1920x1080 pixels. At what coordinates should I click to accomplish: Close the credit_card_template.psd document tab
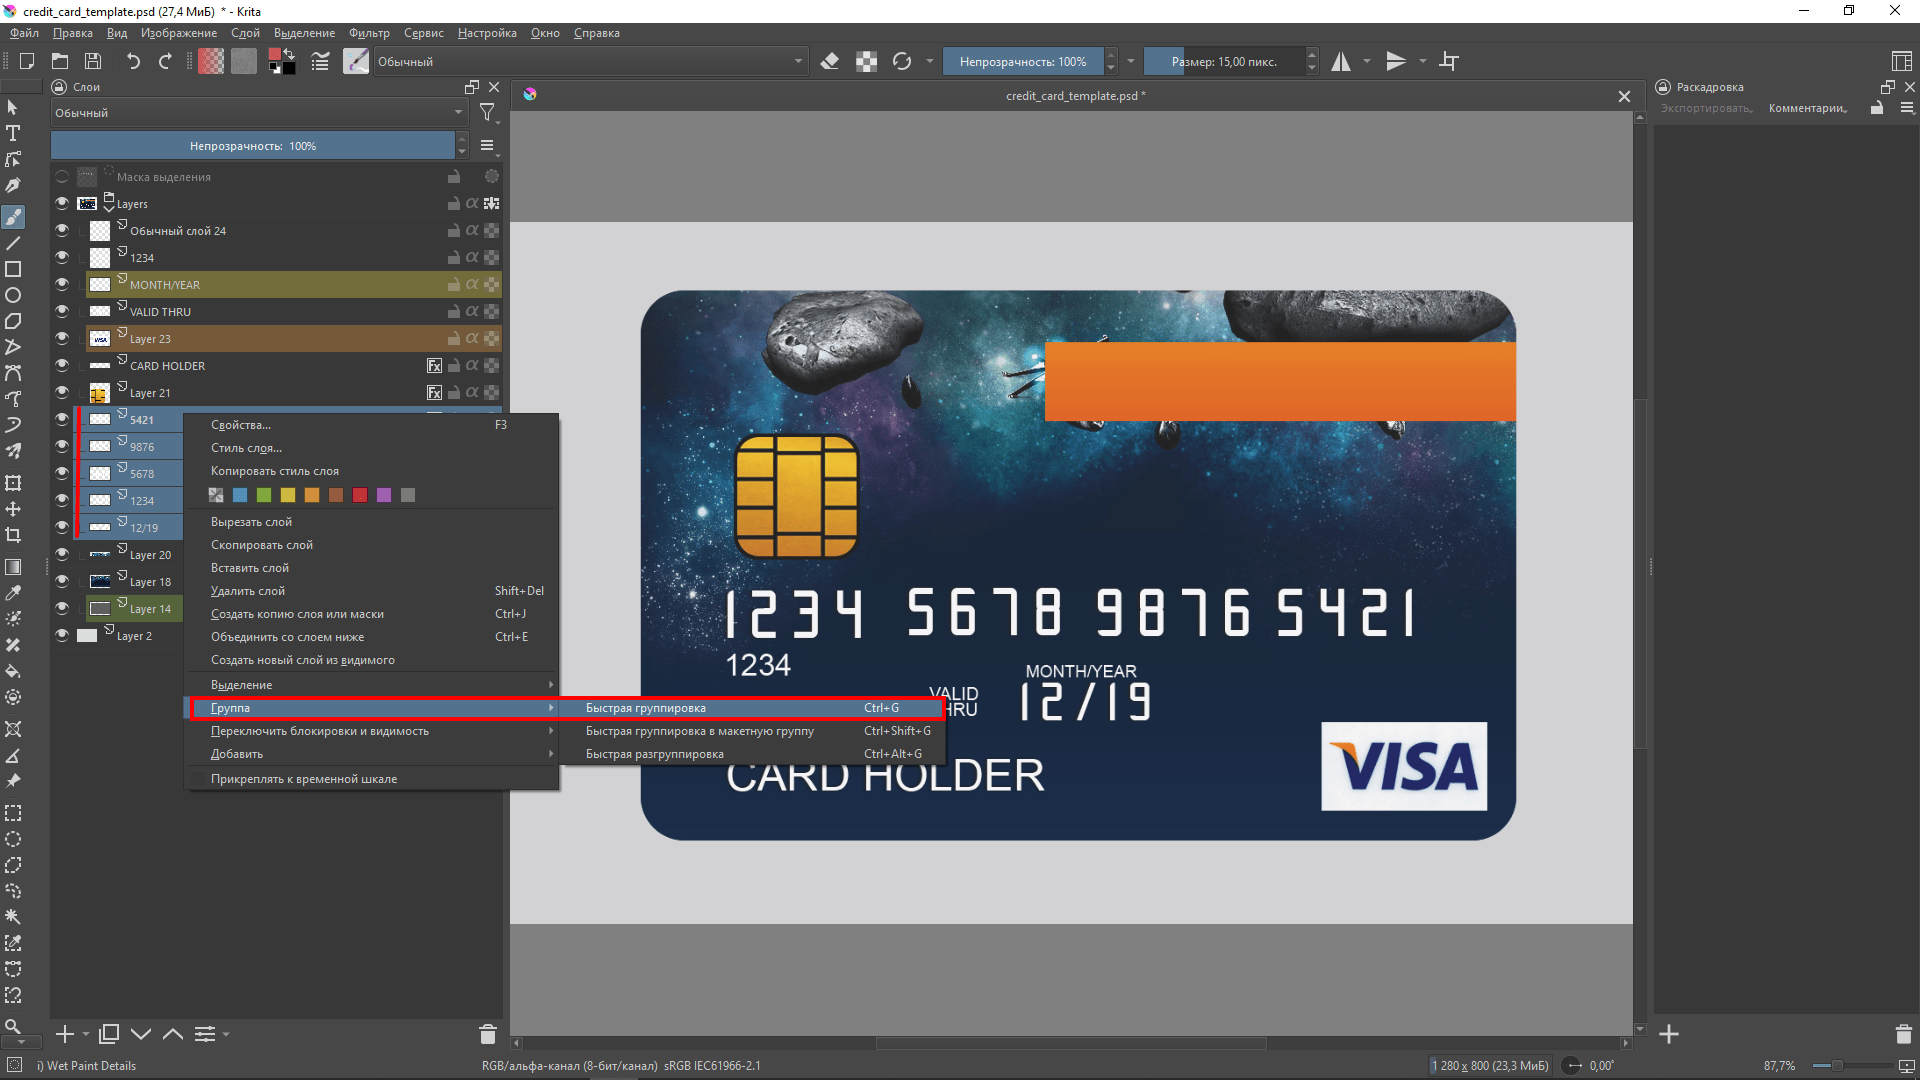(x=1624, y=96)
